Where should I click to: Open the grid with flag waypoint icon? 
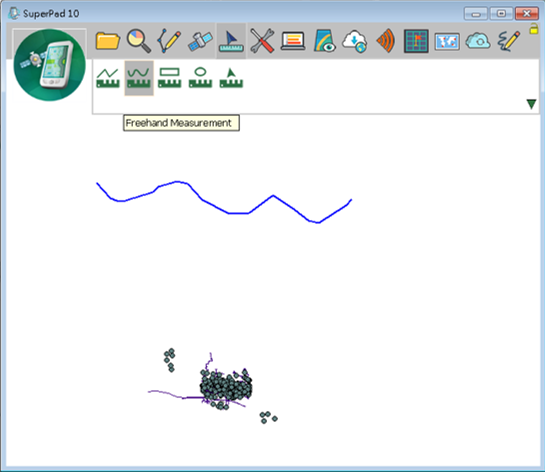click(416, 41)
